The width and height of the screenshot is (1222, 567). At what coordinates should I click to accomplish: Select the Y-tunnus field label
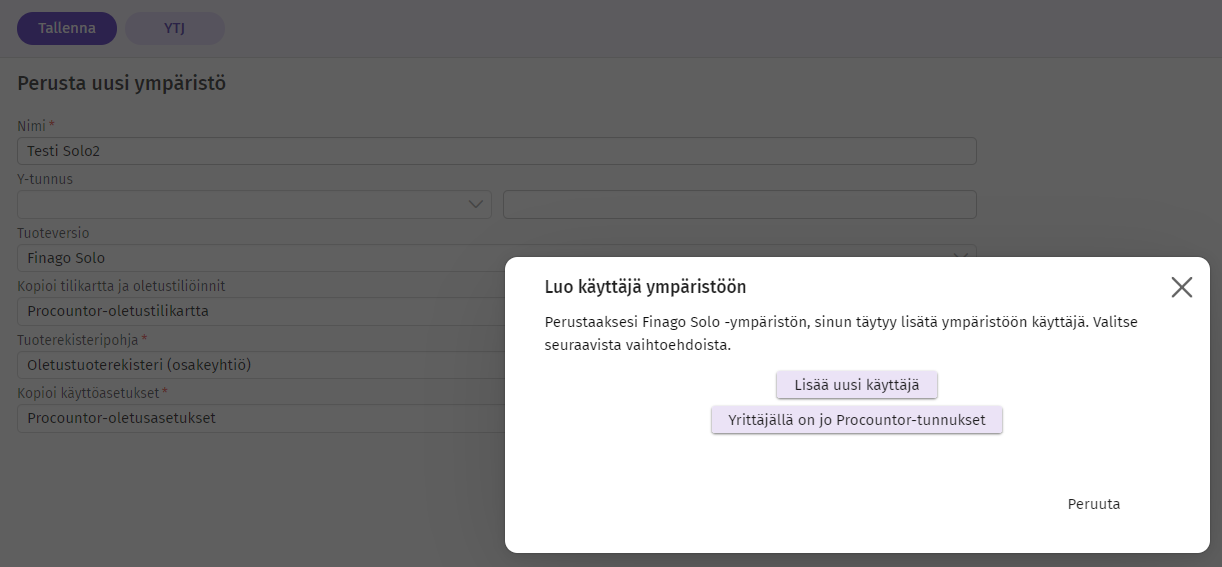[45, 179]
